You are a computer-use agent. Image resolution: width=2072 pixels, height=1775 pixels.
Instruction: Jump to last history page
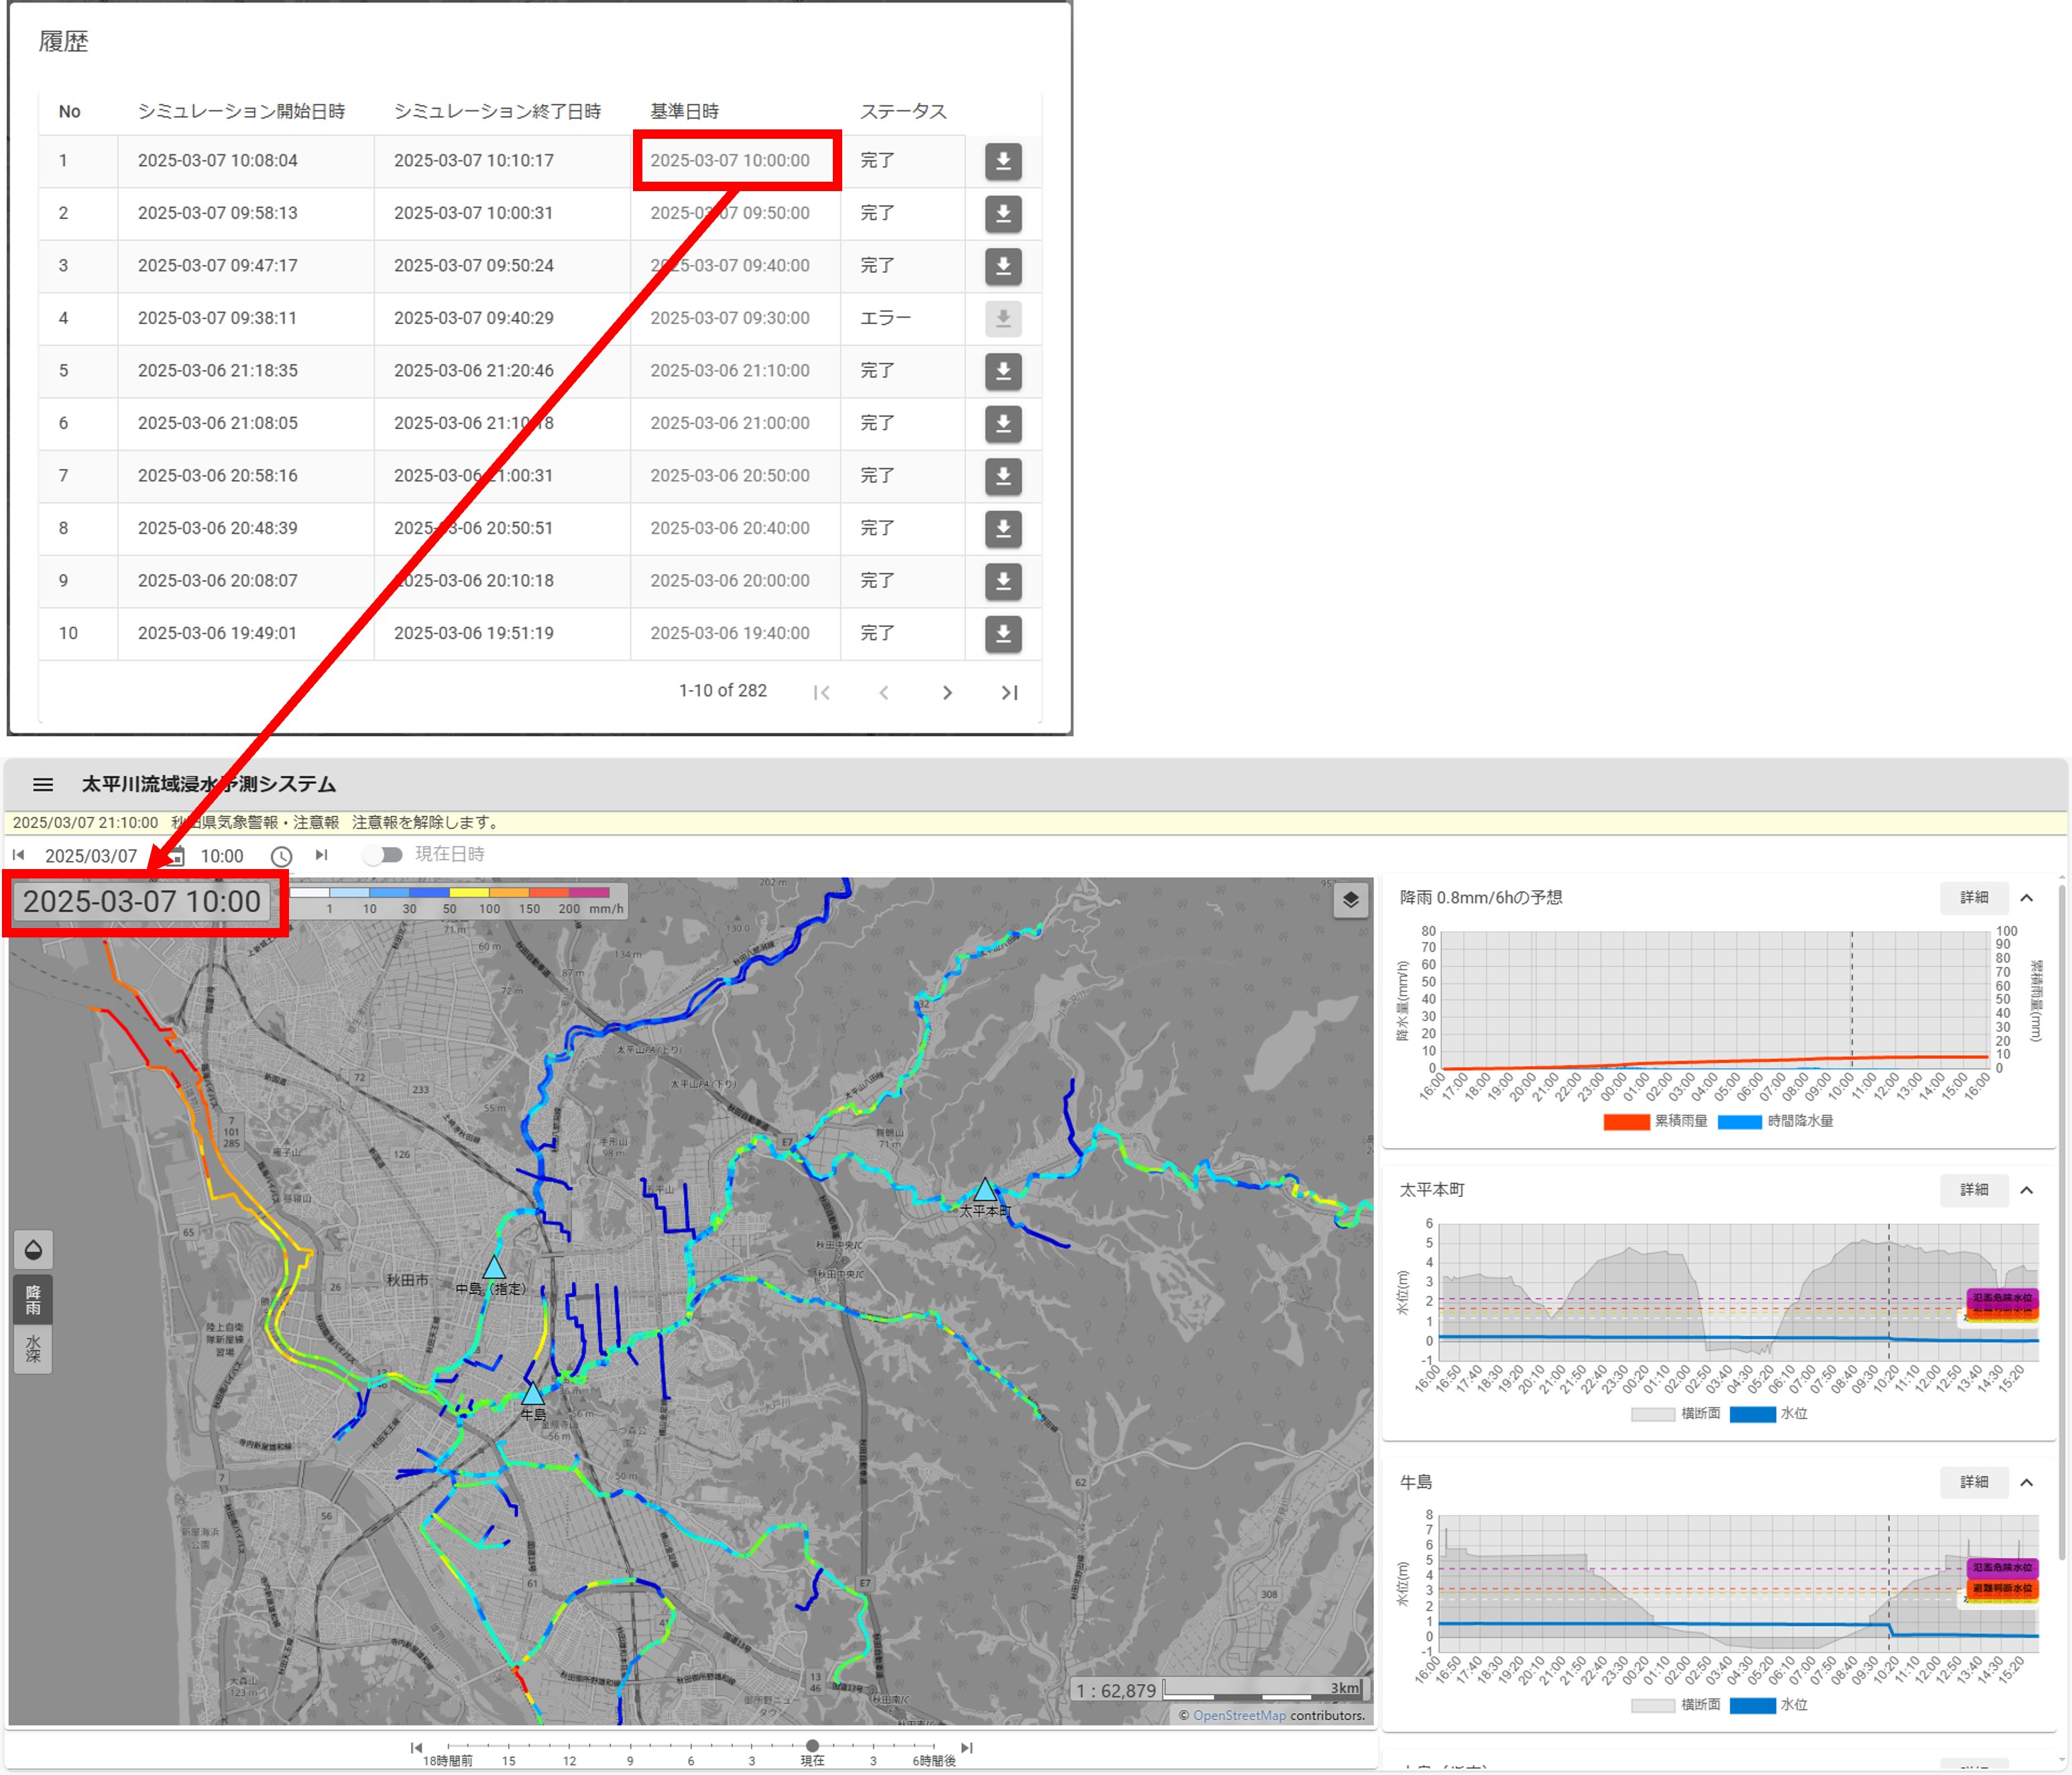pos(1009,692)
